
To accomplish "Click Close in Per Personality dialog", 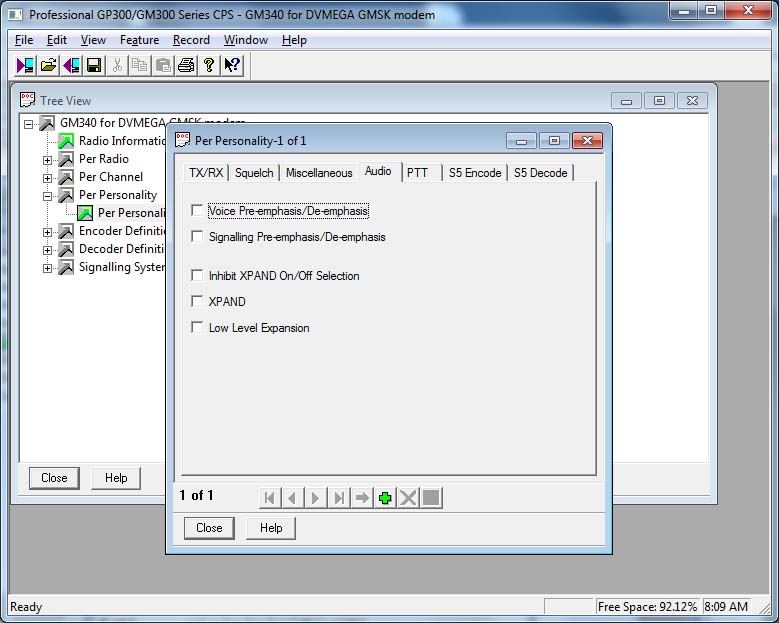I will (x=209, y=528).
